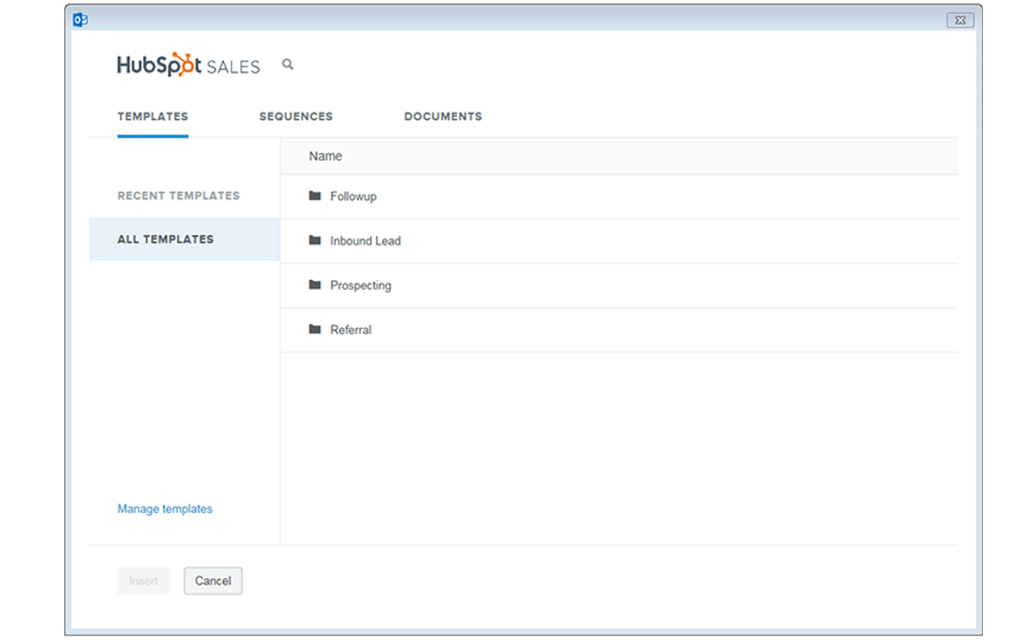Select All Templates in the sidebar

click(x=166, y=240)
